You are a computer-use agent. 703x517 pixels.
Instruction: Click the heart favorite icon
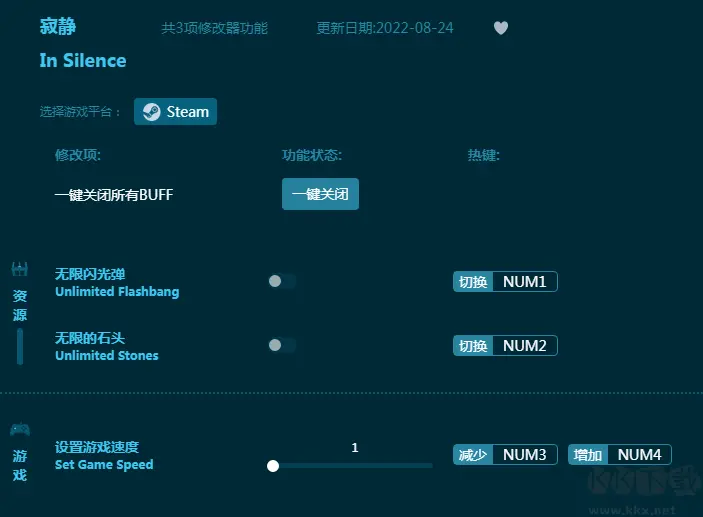pos(501,28)
